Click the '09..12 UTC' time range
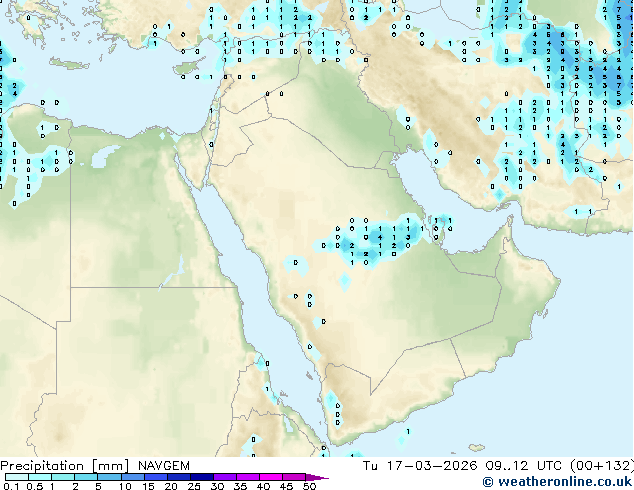The width and height of the screenshot is (634, 490). (x=524, y=466)
